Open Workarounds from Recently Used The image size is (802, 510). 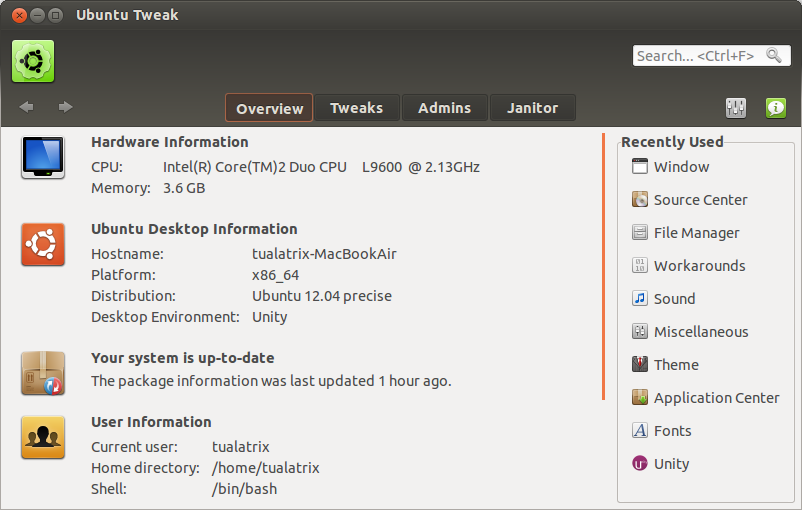[x=700, y=266]
